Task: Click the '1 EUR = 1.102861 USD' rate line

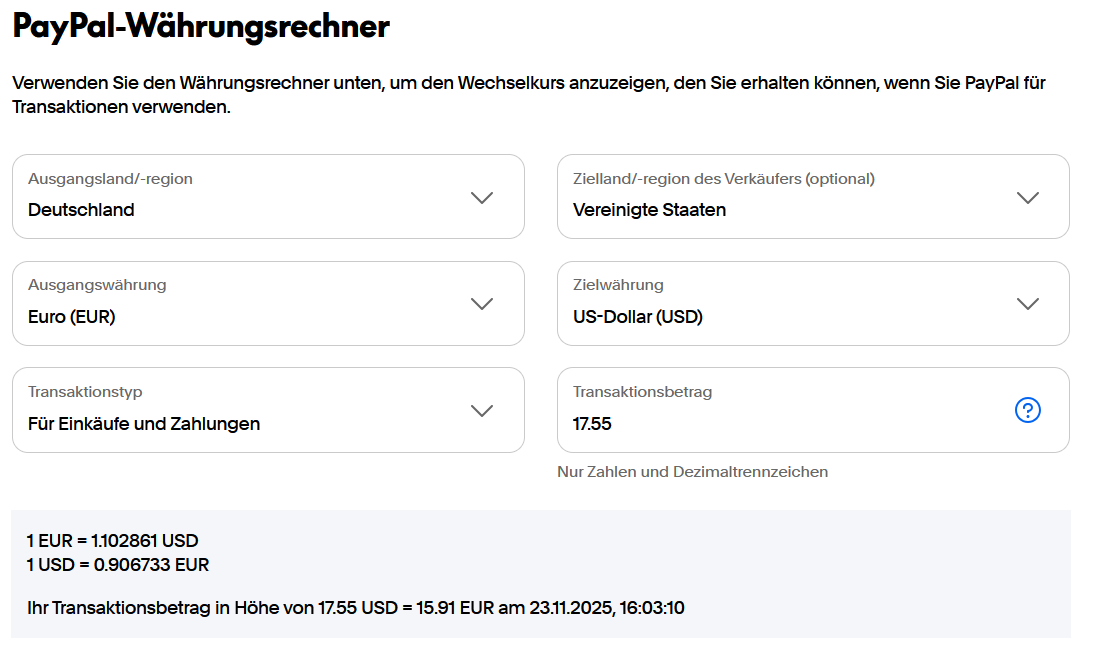Action: pos(113,541)
